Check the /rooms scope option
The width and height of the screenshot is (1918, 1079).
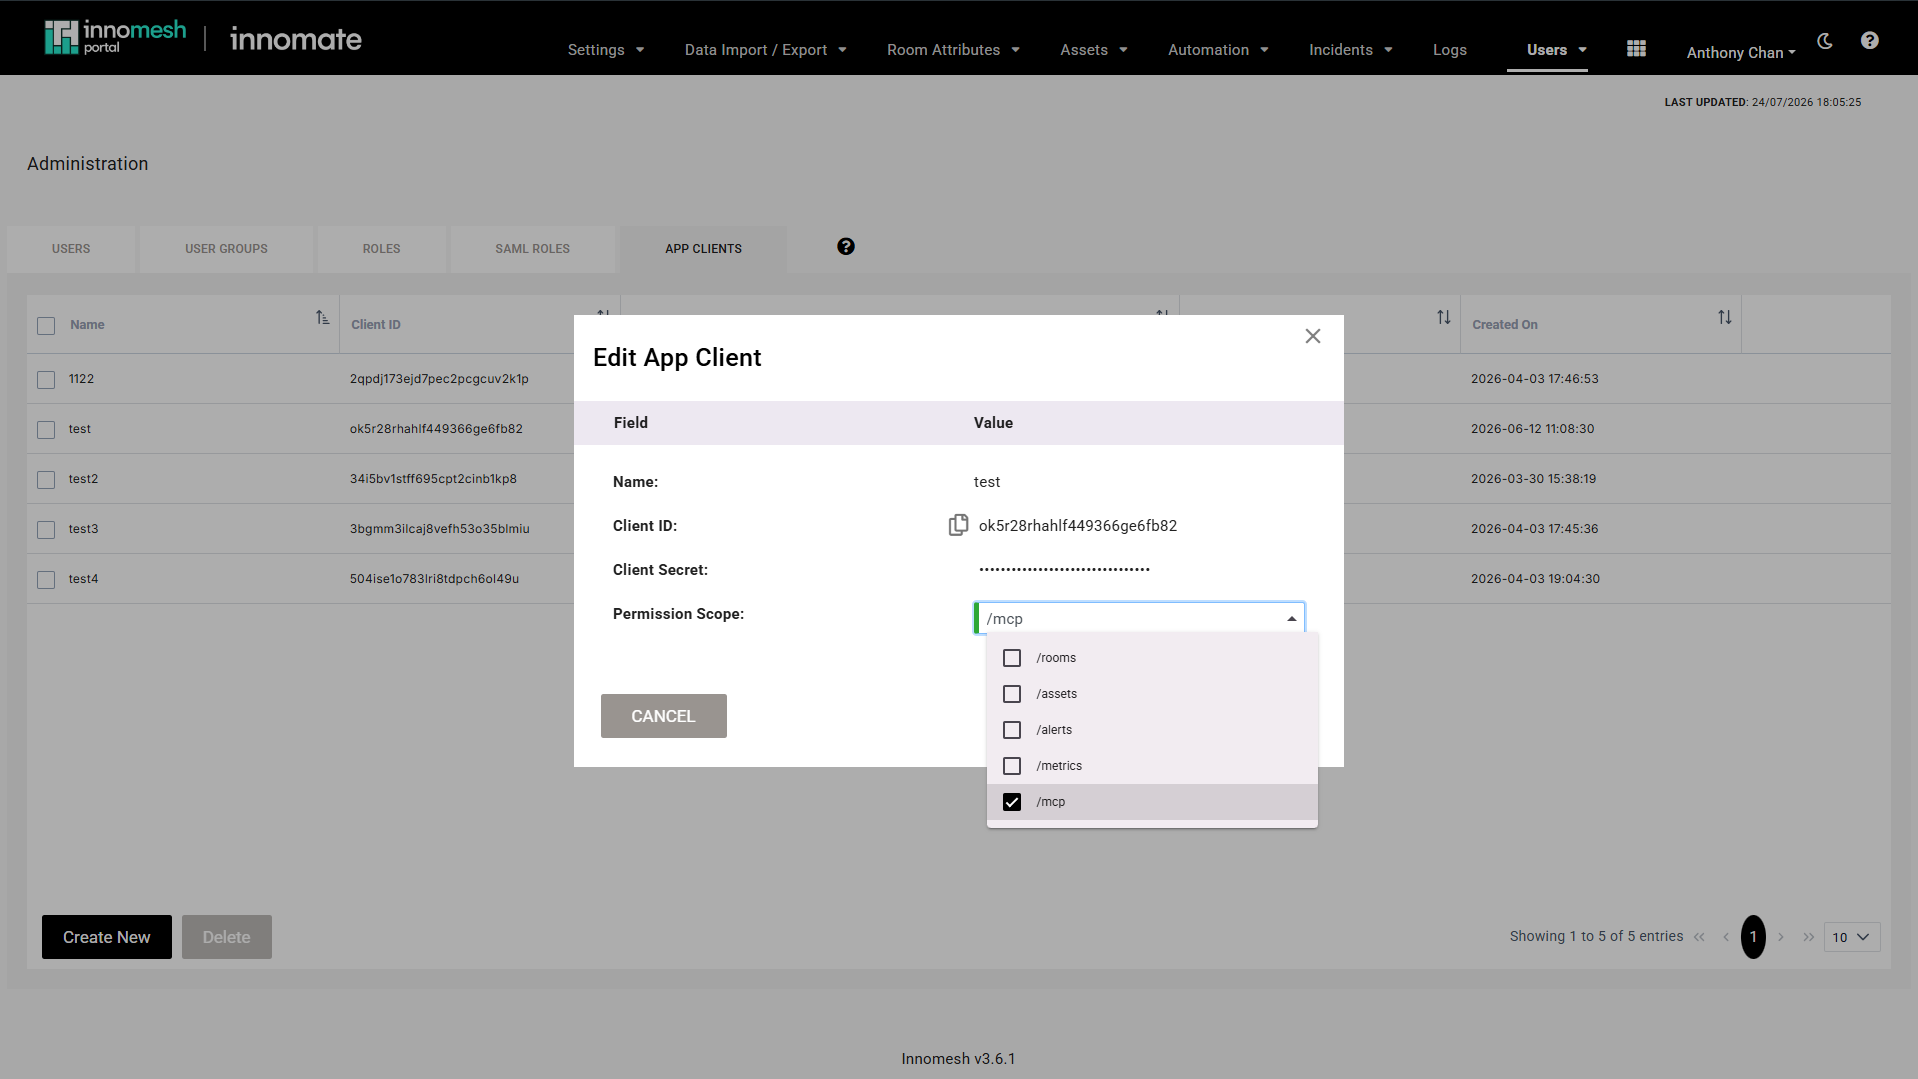[x=1012, y=658]
